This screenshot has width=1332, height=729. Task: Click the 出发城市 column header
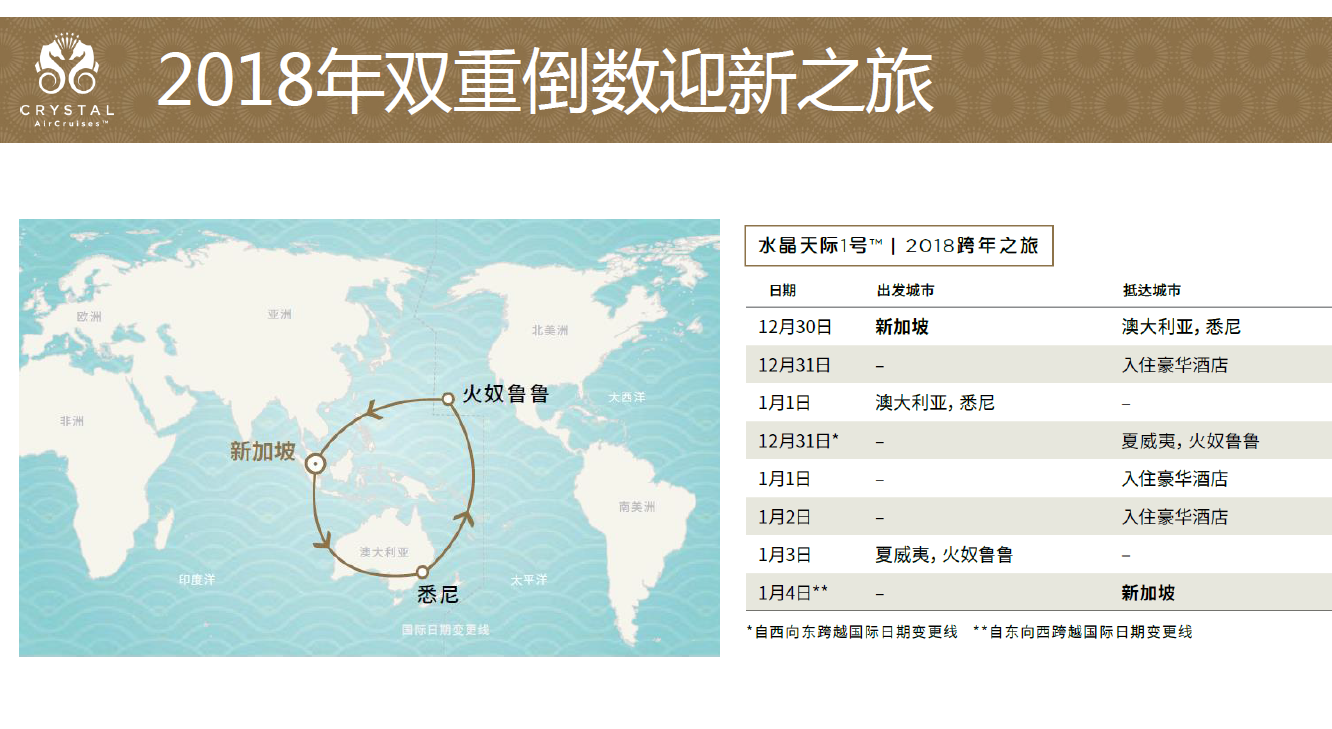coord(905,290)
